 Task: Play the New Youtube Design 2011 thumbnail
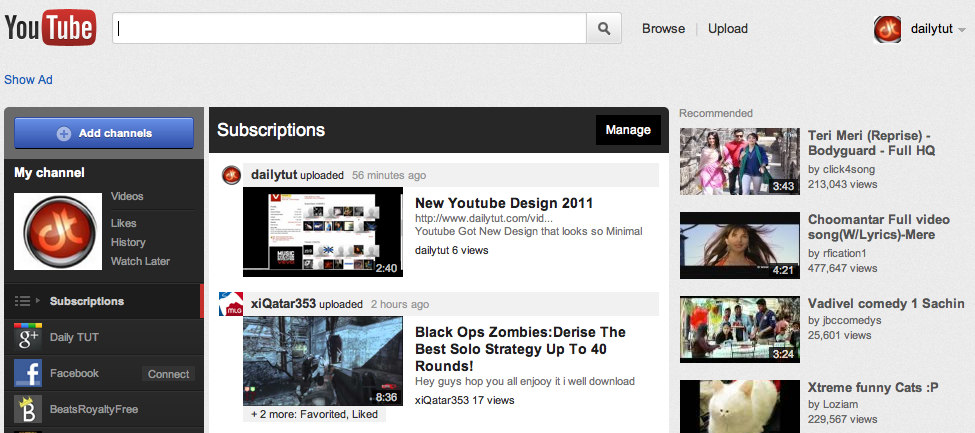tap(323, 232)
